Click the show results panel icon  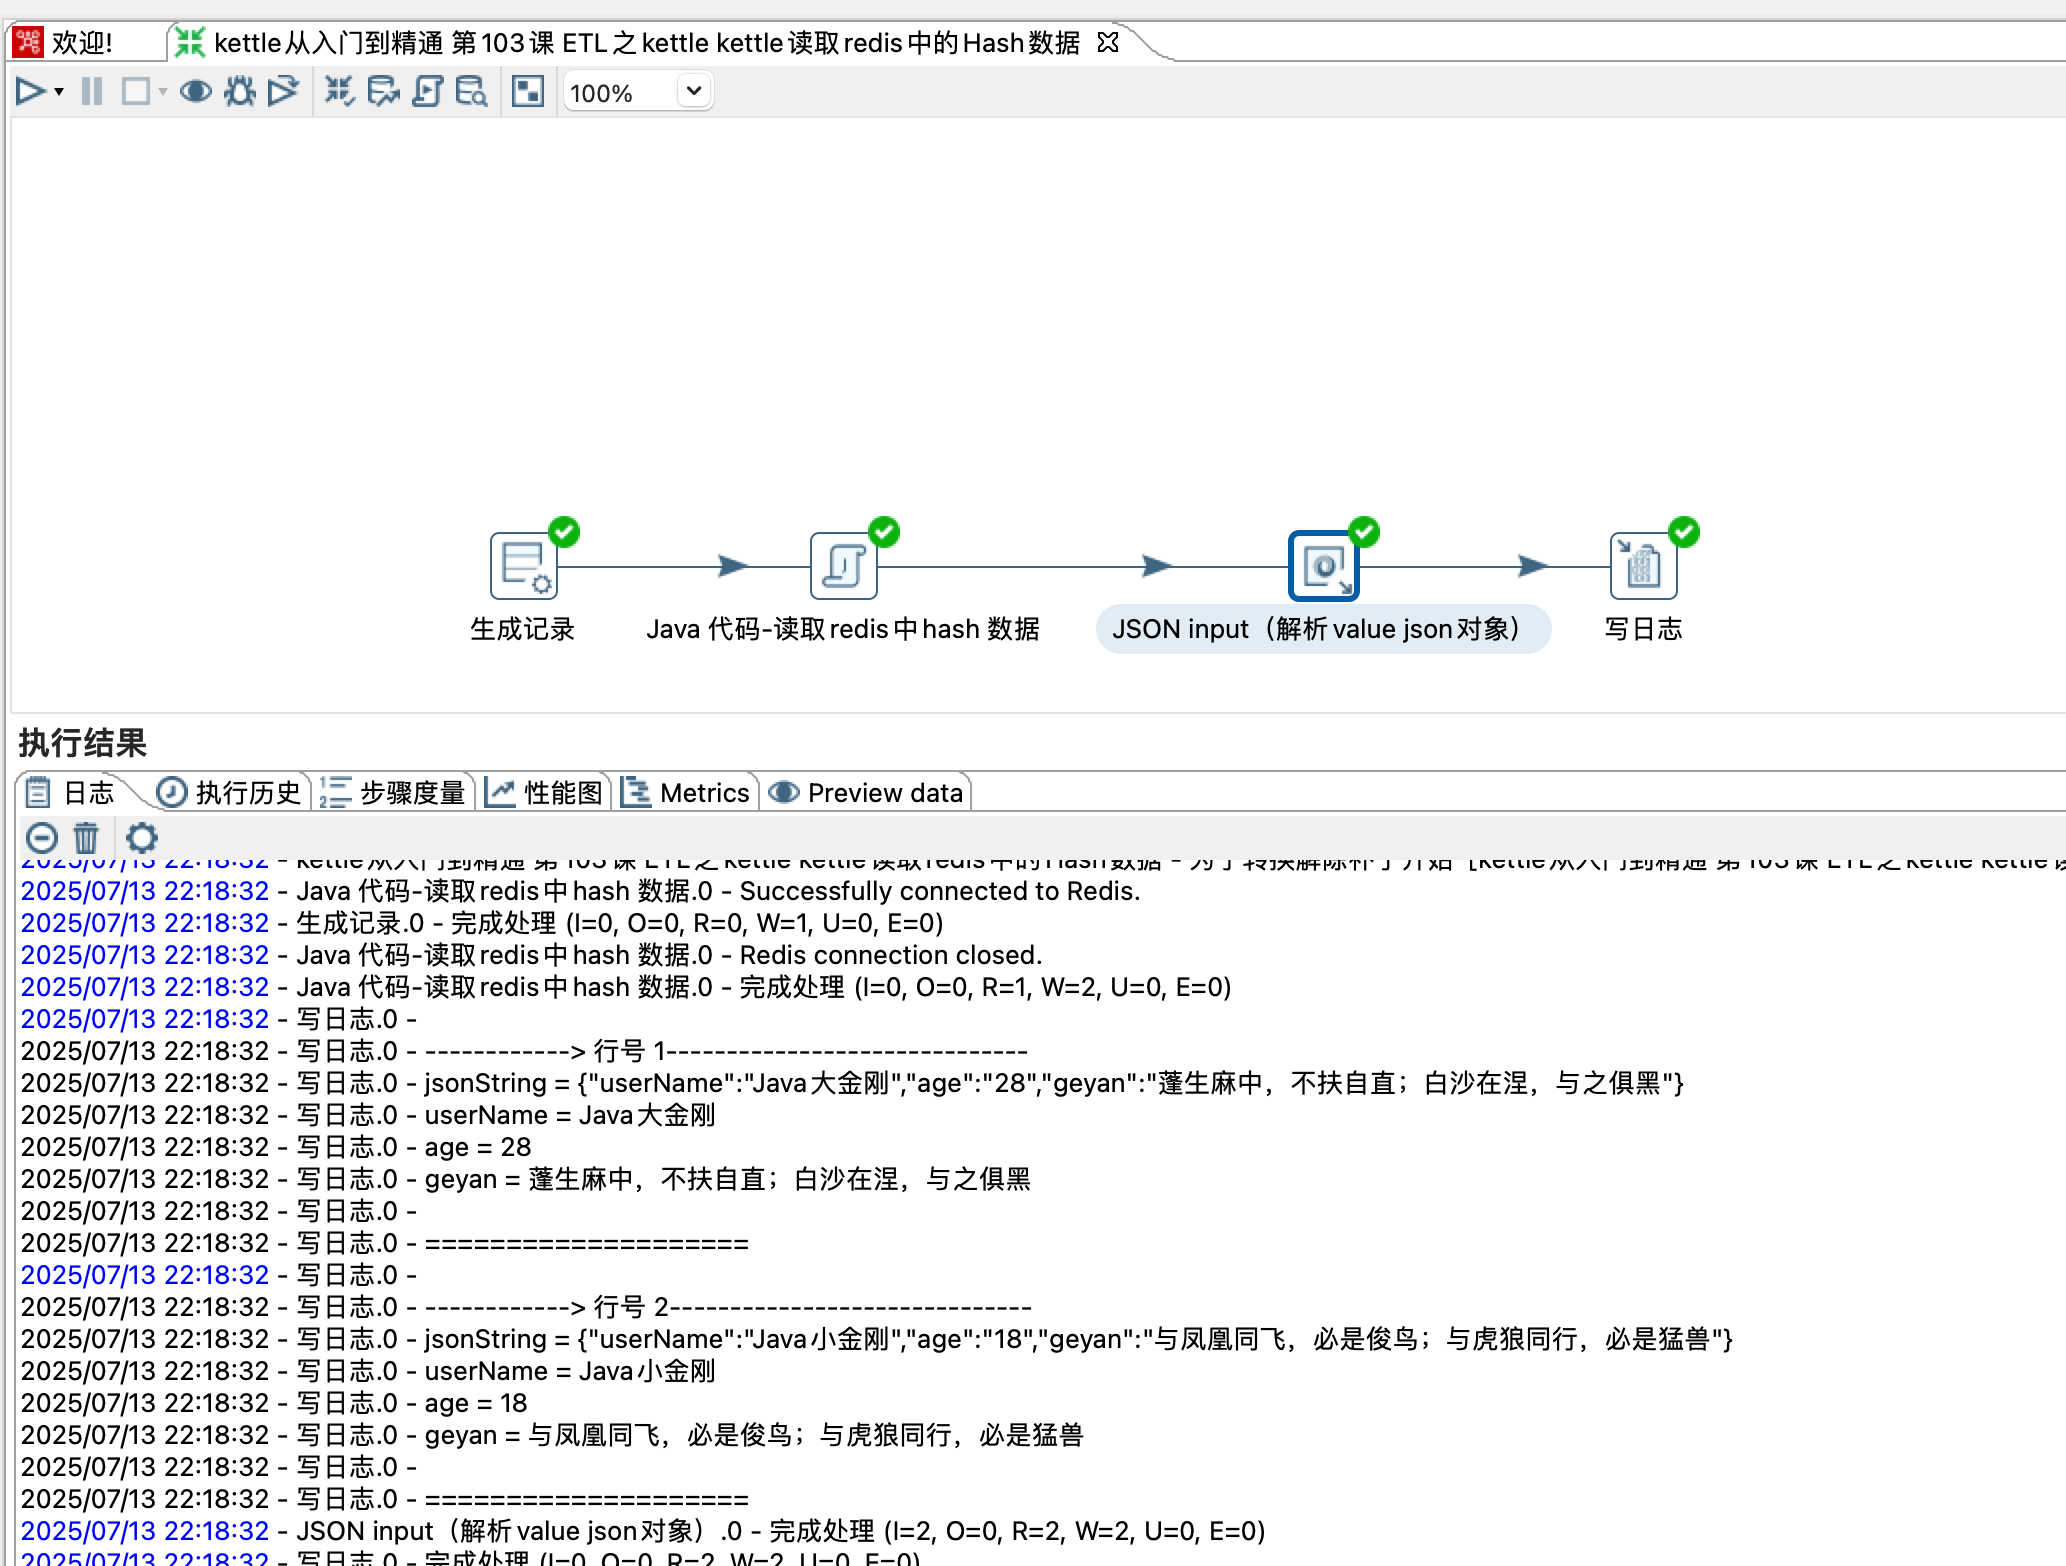[x=528, y=92]
